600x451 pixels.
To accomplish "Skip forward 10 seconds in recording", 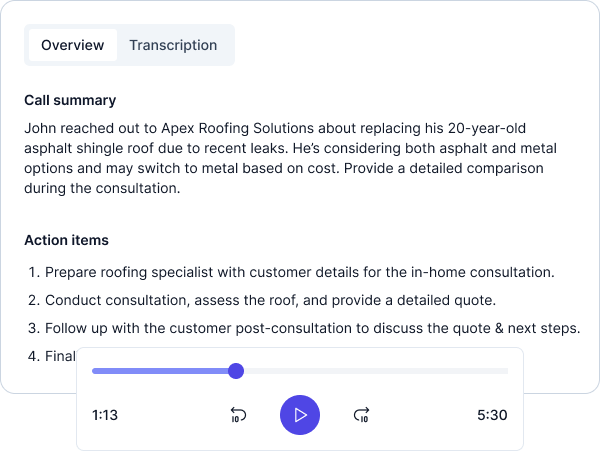I will [x=362, y=415].
